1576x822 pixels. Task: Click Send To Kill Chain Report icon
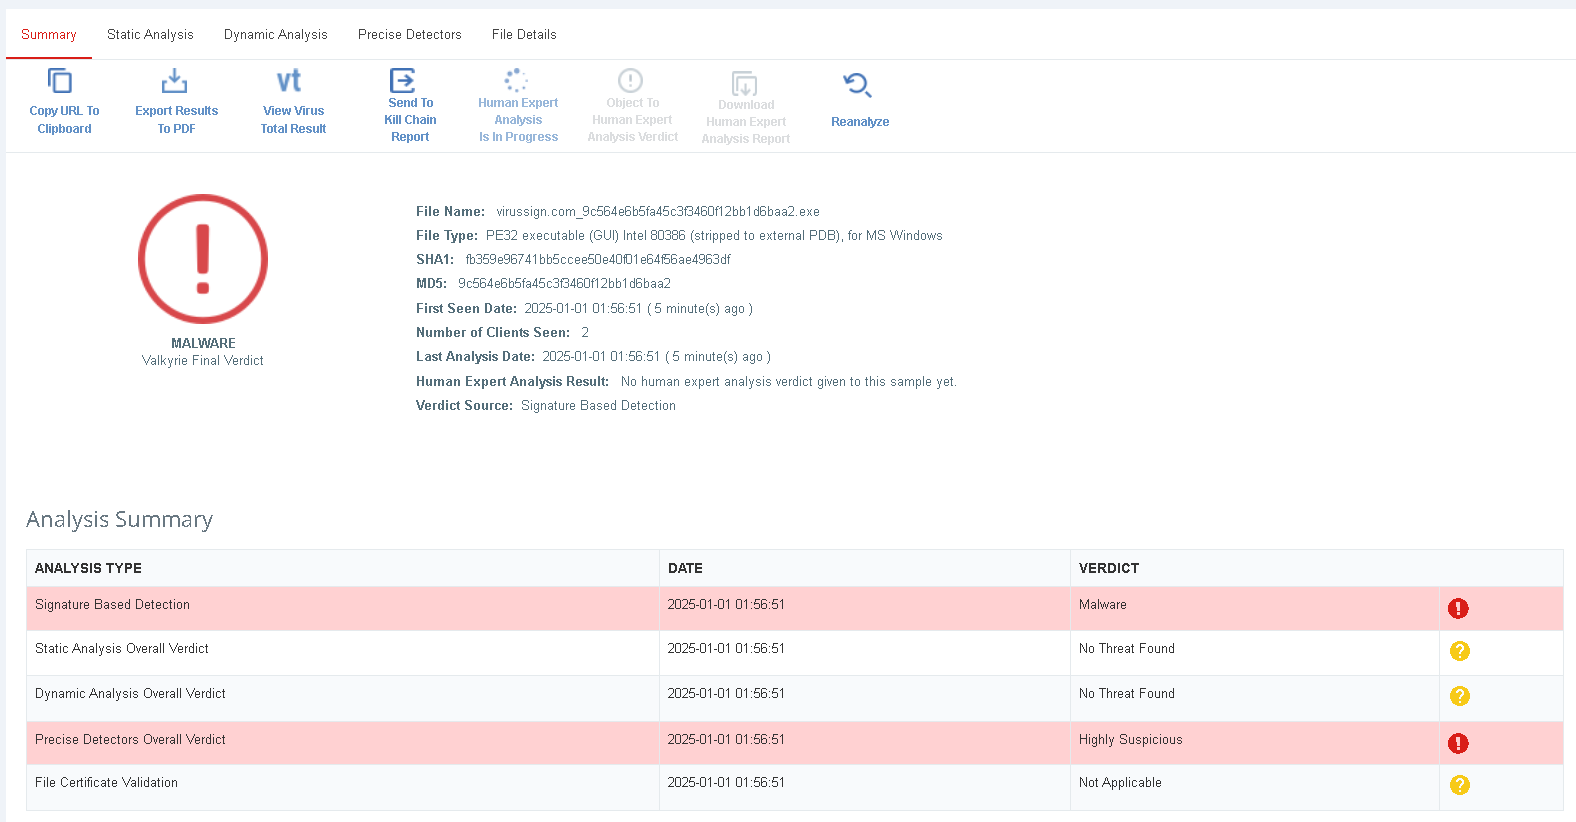click(x=402, y=81)
